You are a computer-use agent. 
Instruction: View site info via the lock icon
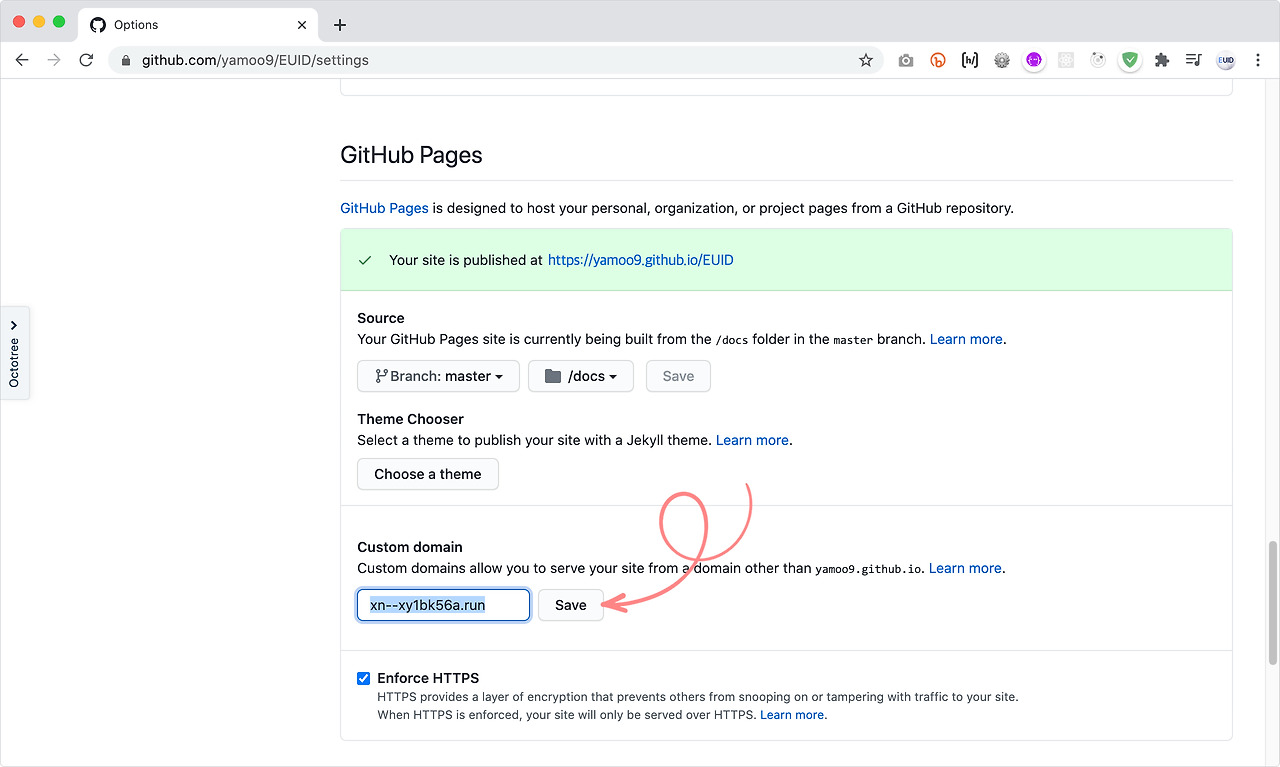[126, 60]
